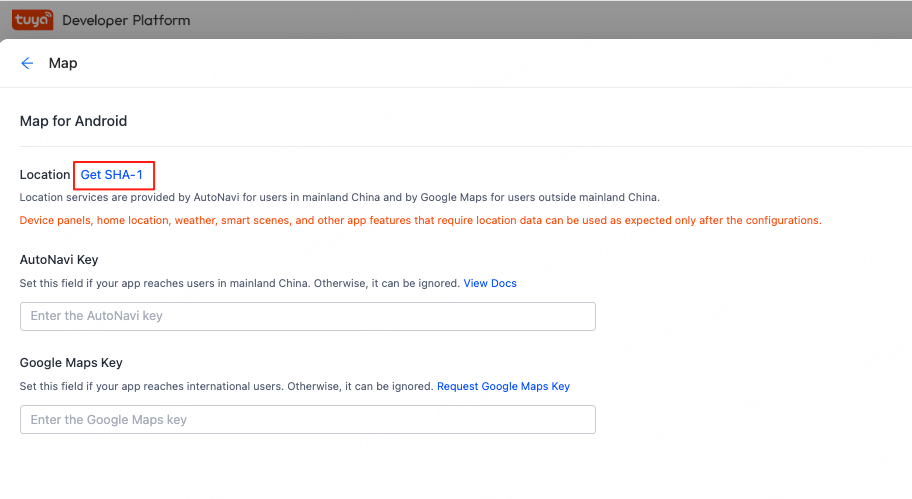Click the Developer Platform header title
This screenshot has width=912, height=499.
tap(126, 20)
